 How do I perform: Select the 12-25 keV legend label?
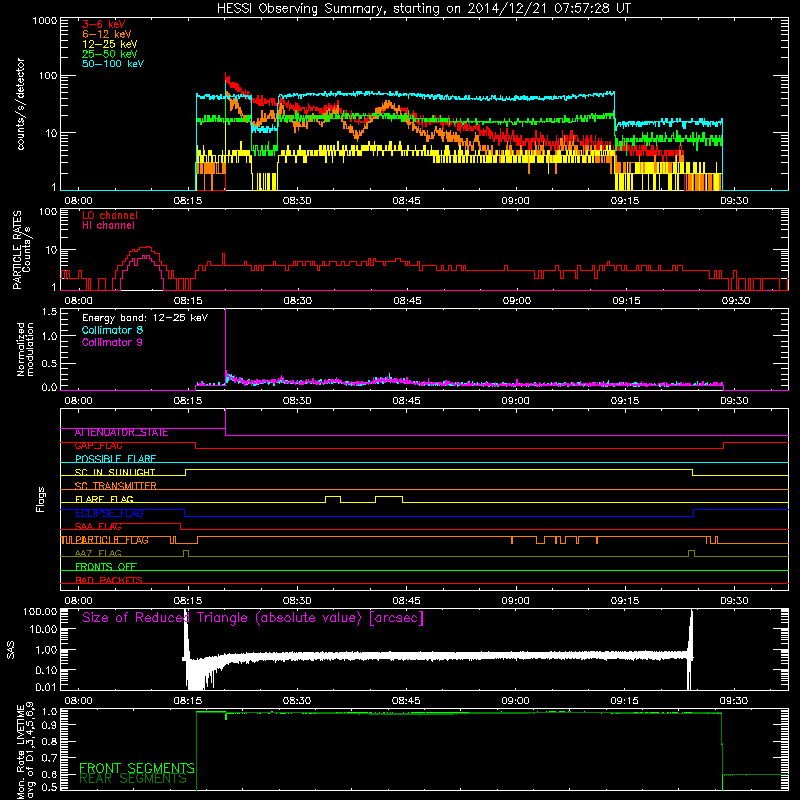[x=110, y=44]
